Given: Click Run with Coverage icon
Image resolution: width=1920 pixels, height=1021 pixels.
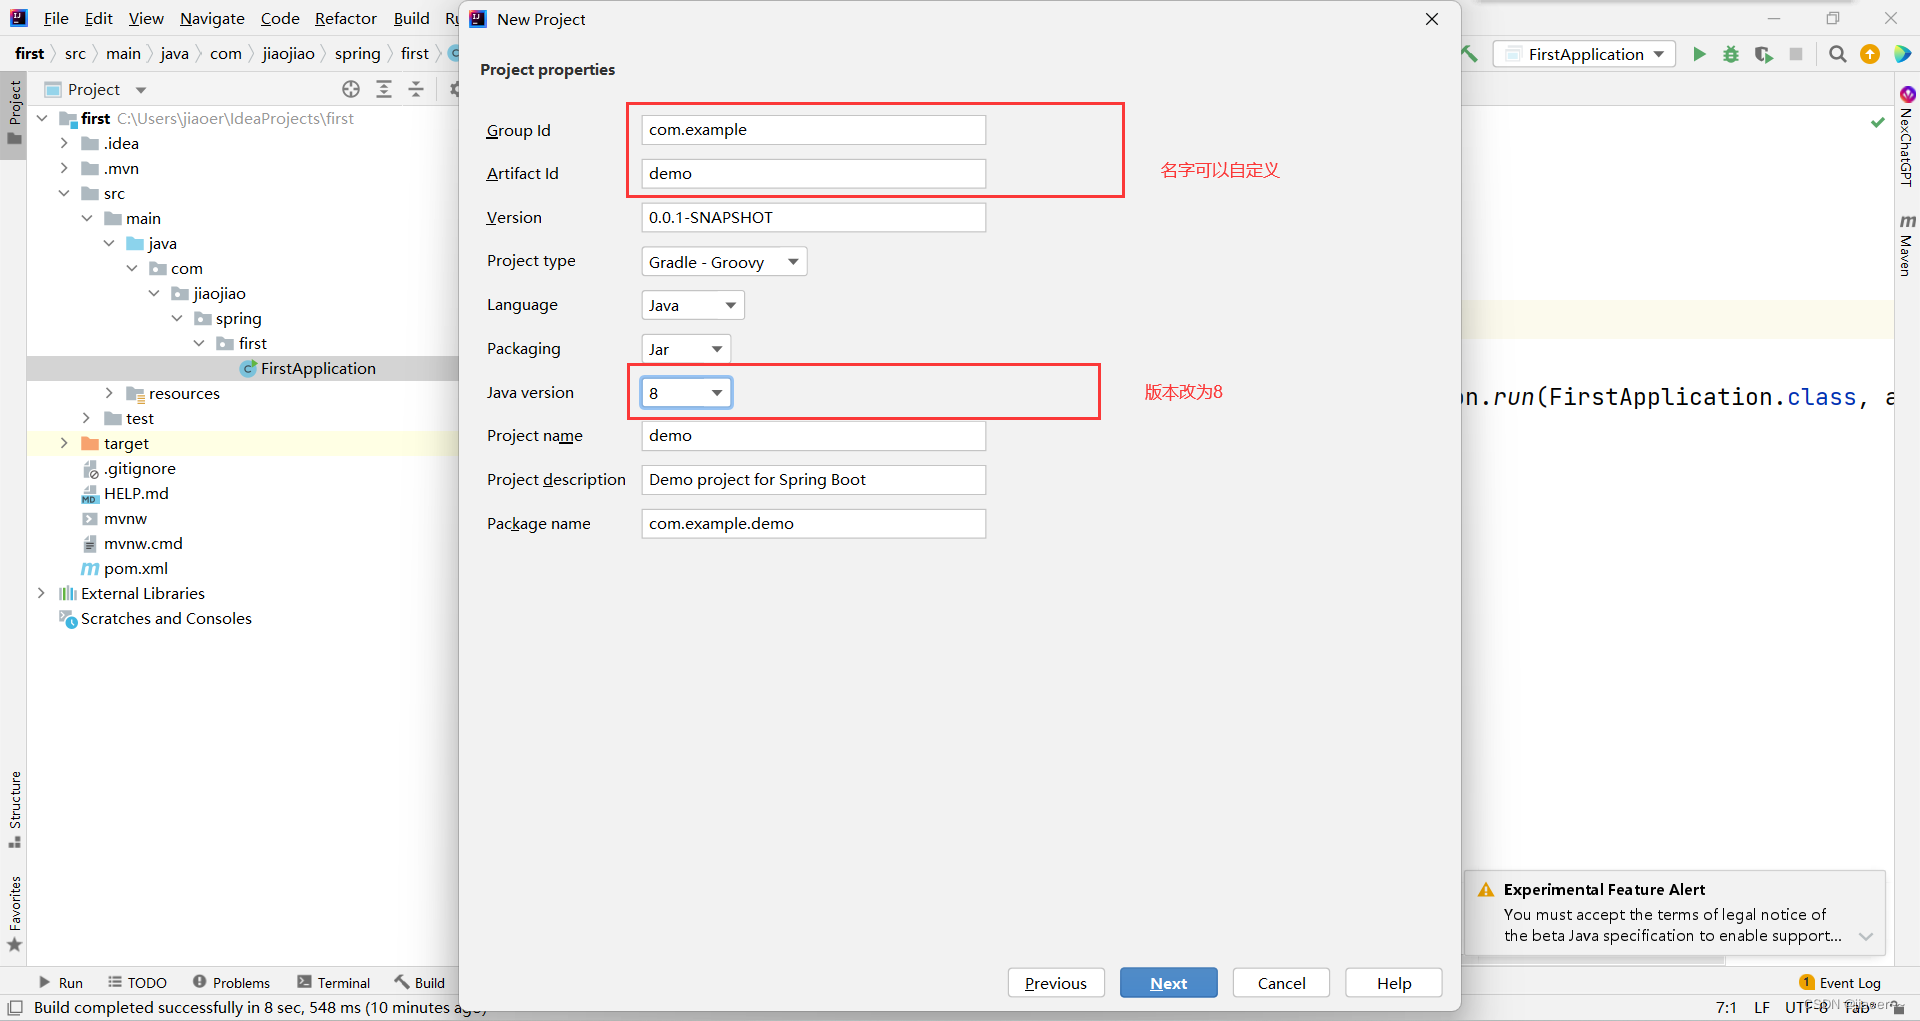Looking at the screenshot, I should tap(1764, 54).
